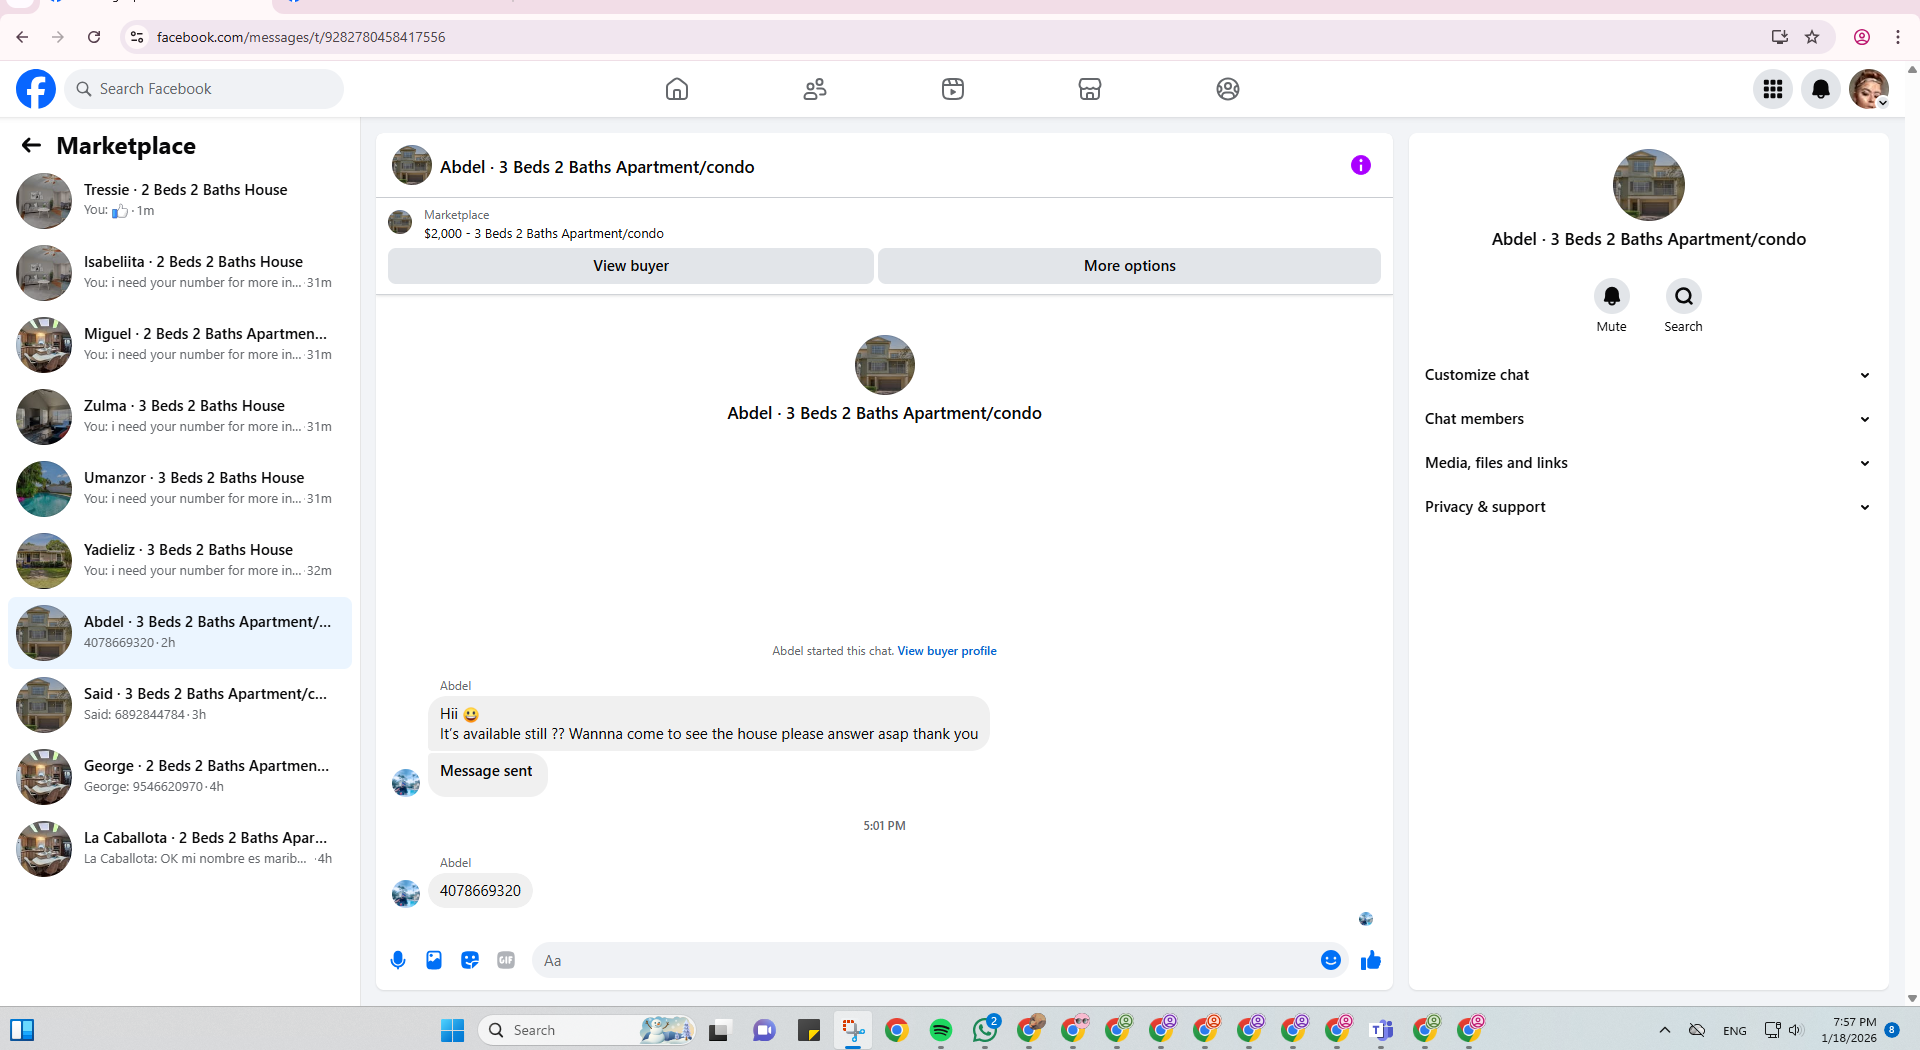
Task: Open the Groups icon in top navigation
Action: pos(1228,89)
